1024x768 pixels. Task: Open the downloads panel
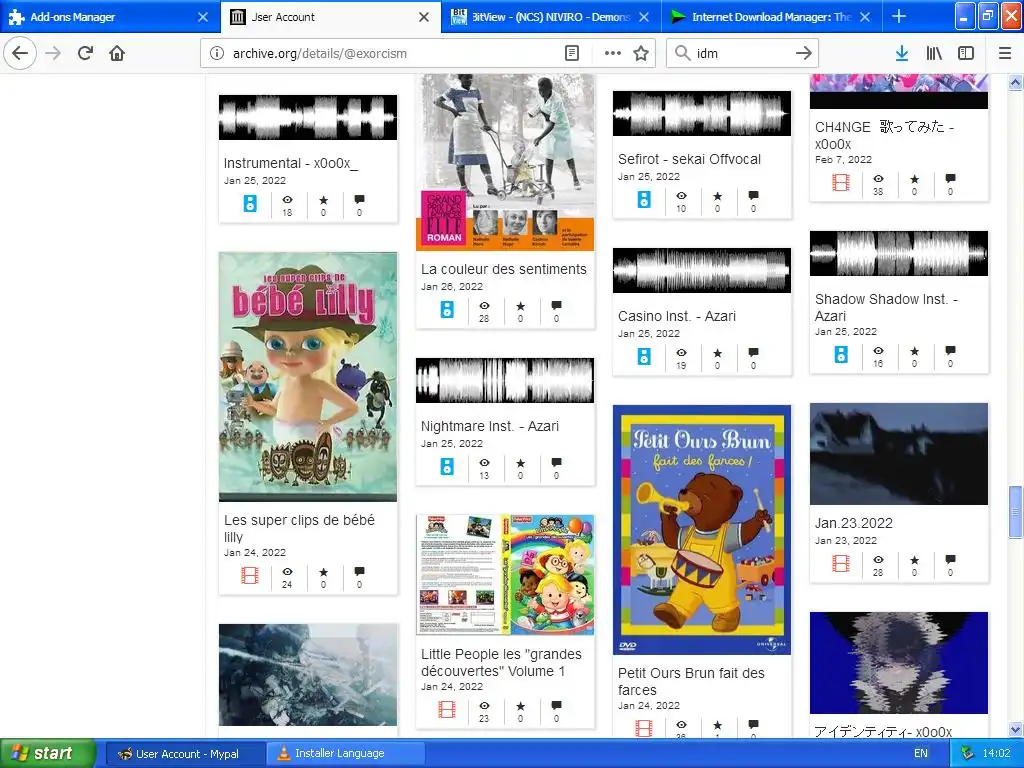pos(902,54)
